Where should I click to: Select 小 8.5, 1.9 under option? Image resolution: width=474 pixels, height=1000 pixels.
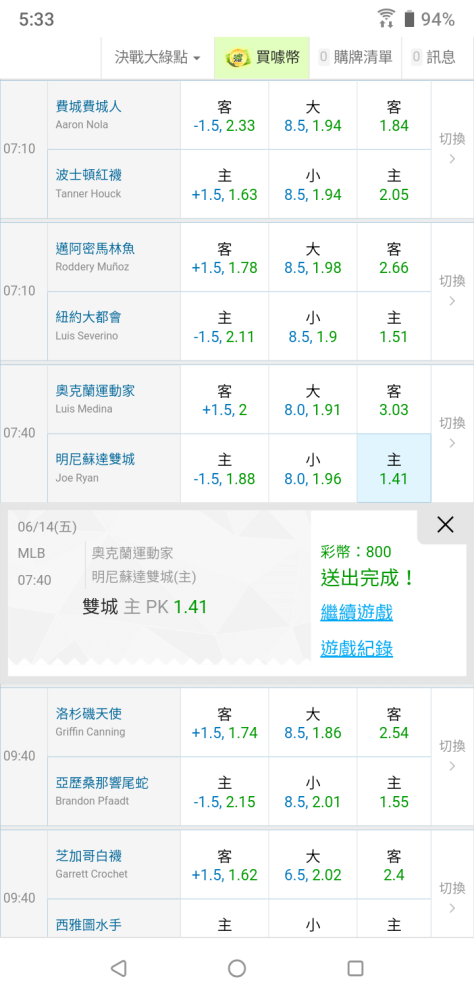tap(313, 327)
